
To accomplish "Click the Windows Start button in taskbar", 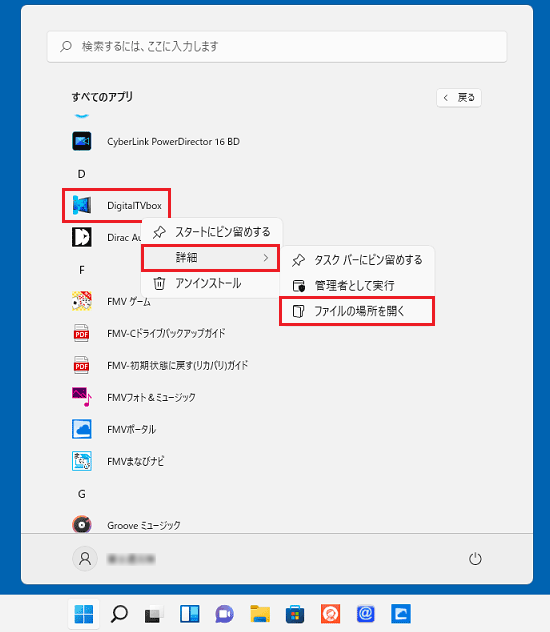I will [x=84, y=614].
